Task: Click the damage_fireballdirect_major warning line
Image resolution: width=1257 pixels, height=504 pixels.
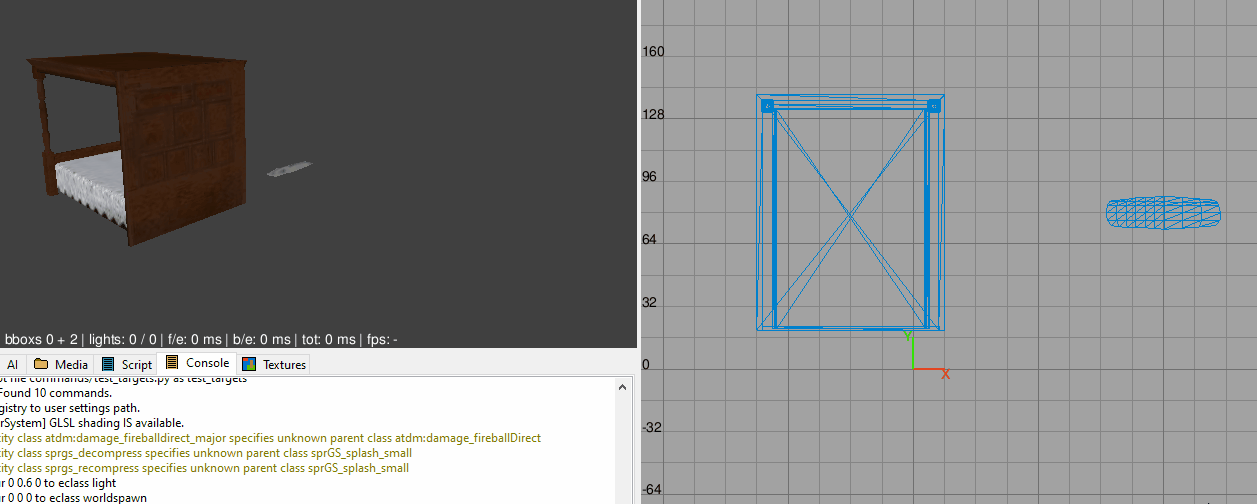Action: click(x=270, y=438)
